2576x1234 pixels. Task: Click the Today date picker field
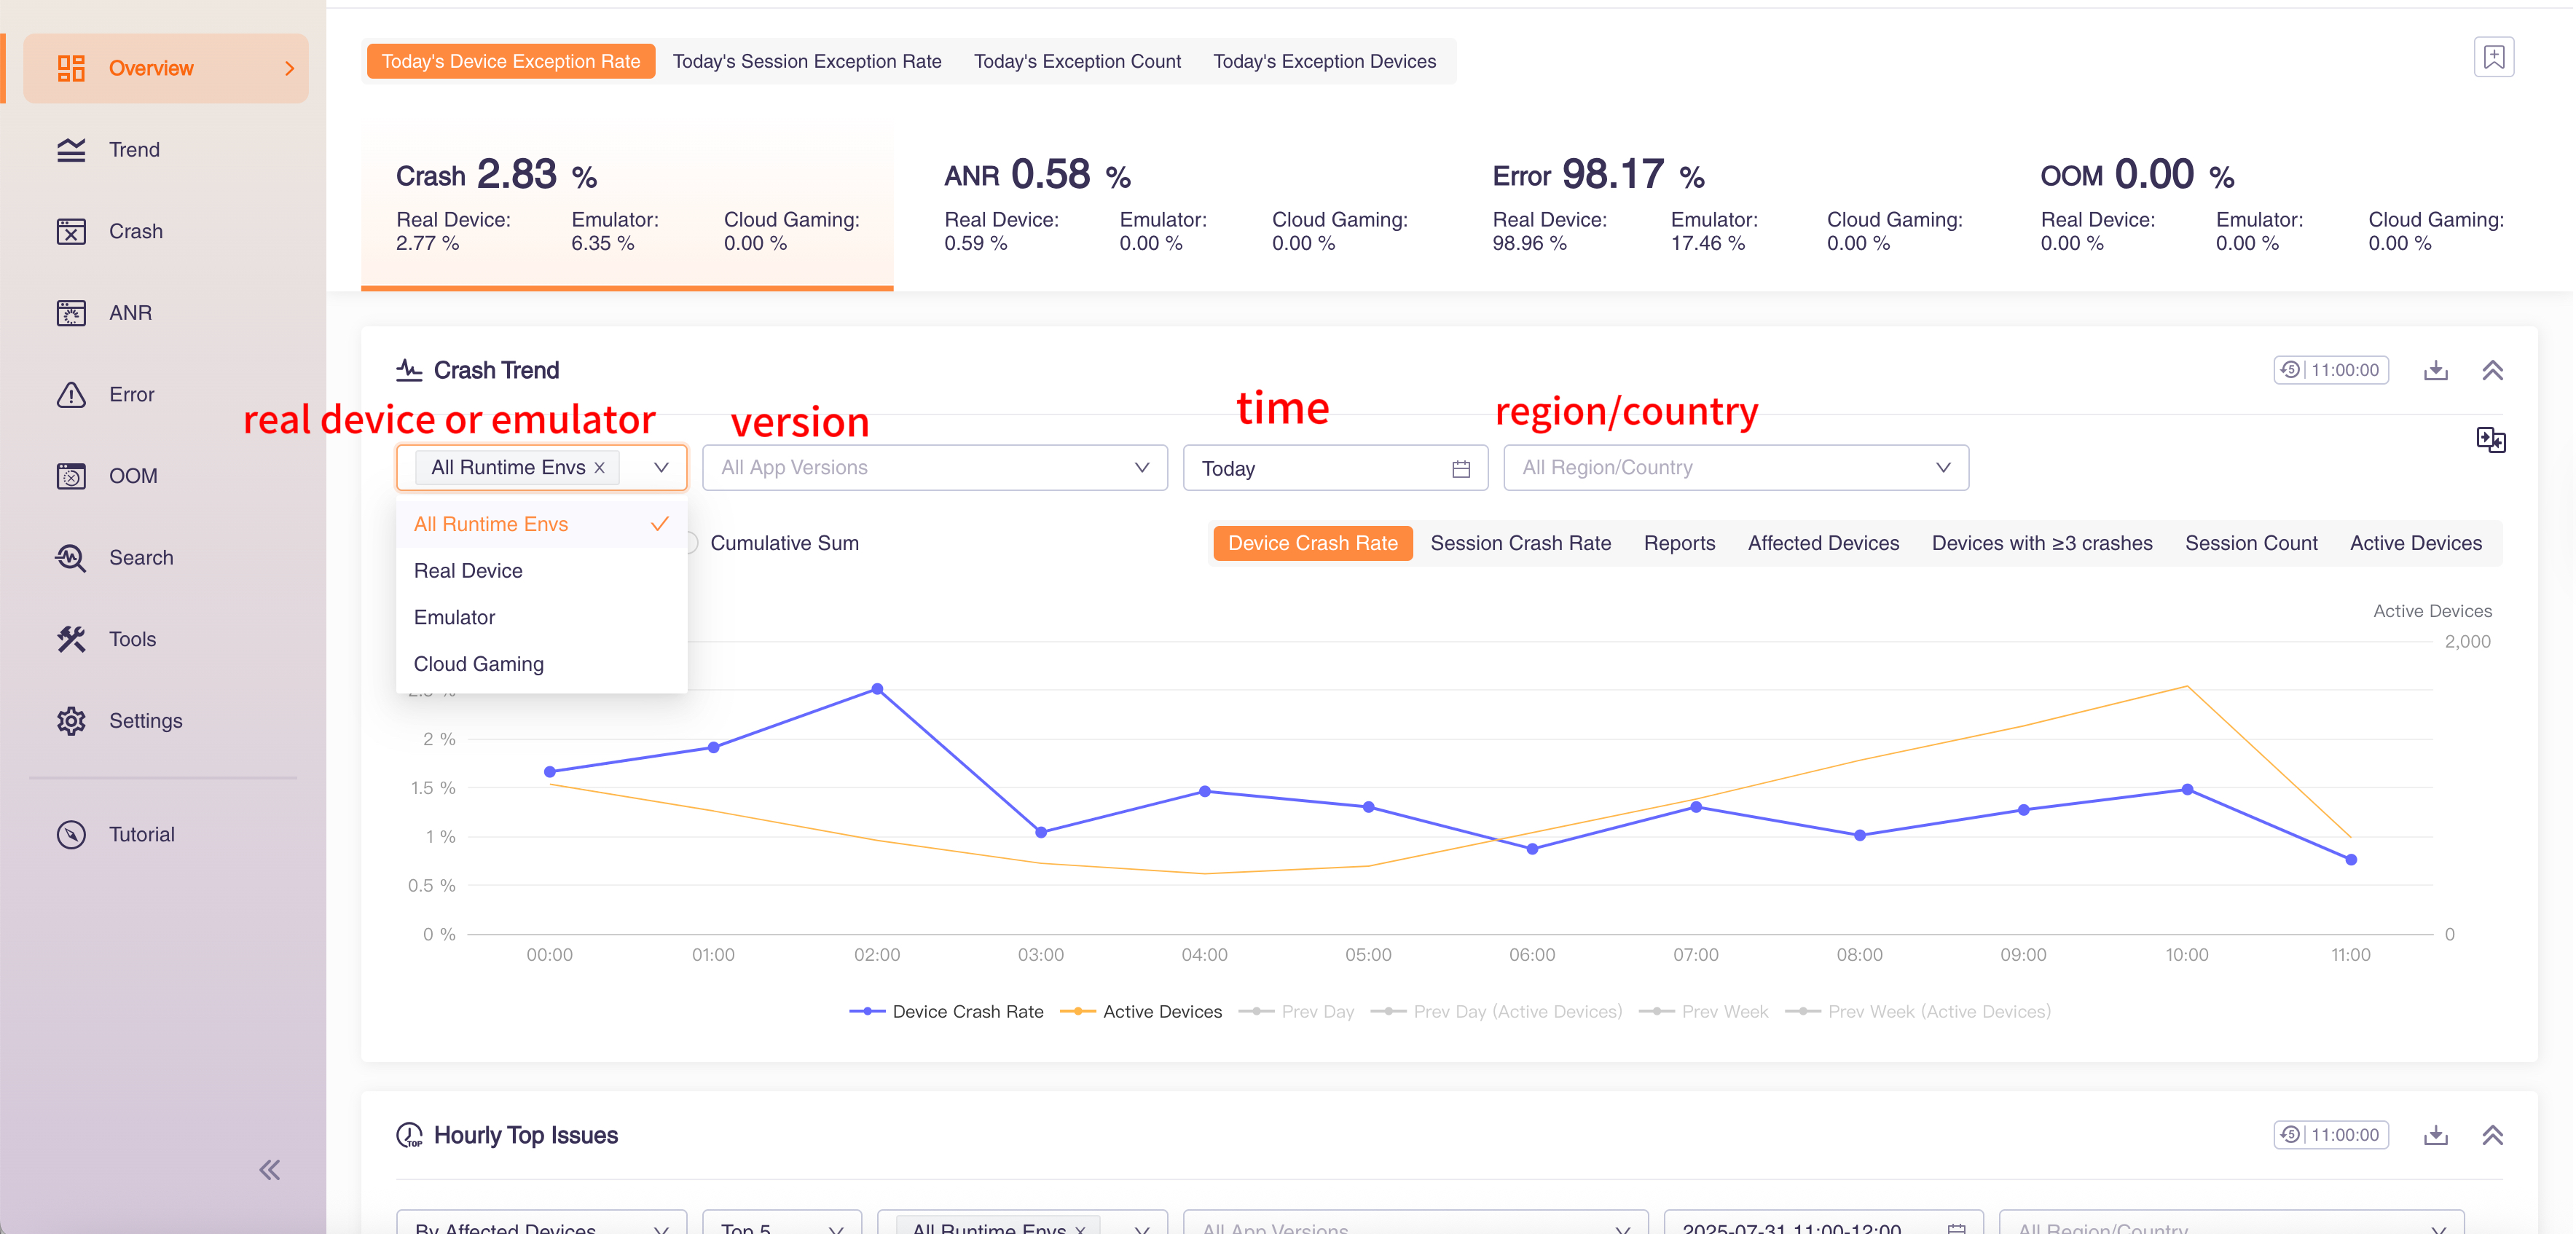pyautogui.click(x=1335, y=468)
